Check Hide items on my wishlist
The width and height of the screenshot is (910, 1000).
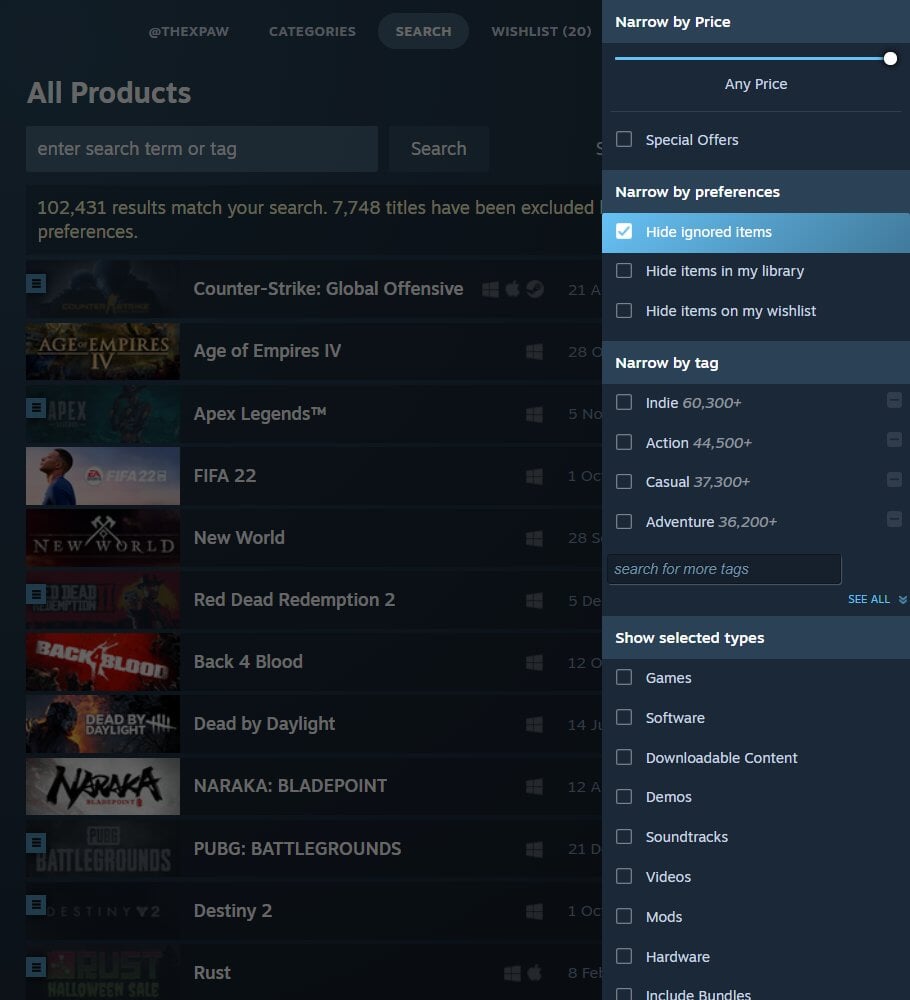624,311
